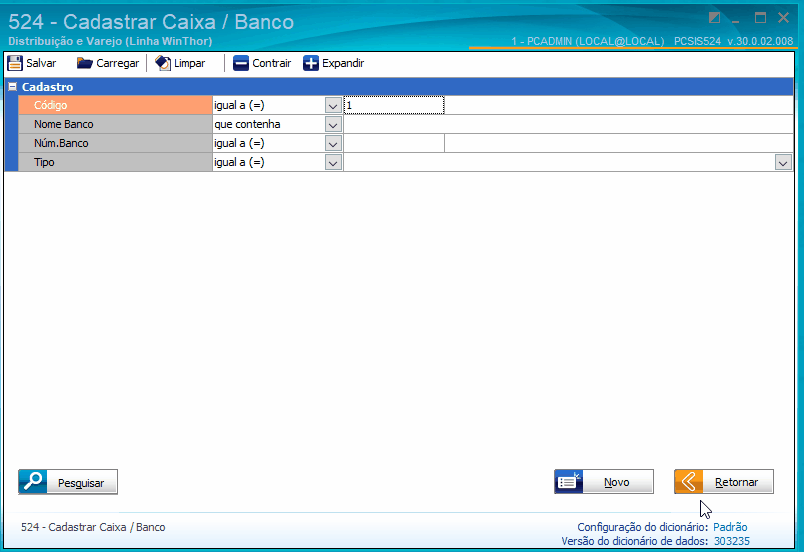
Task: Click the magnifier icon on Pesquisar
Action: pos(33,482)
